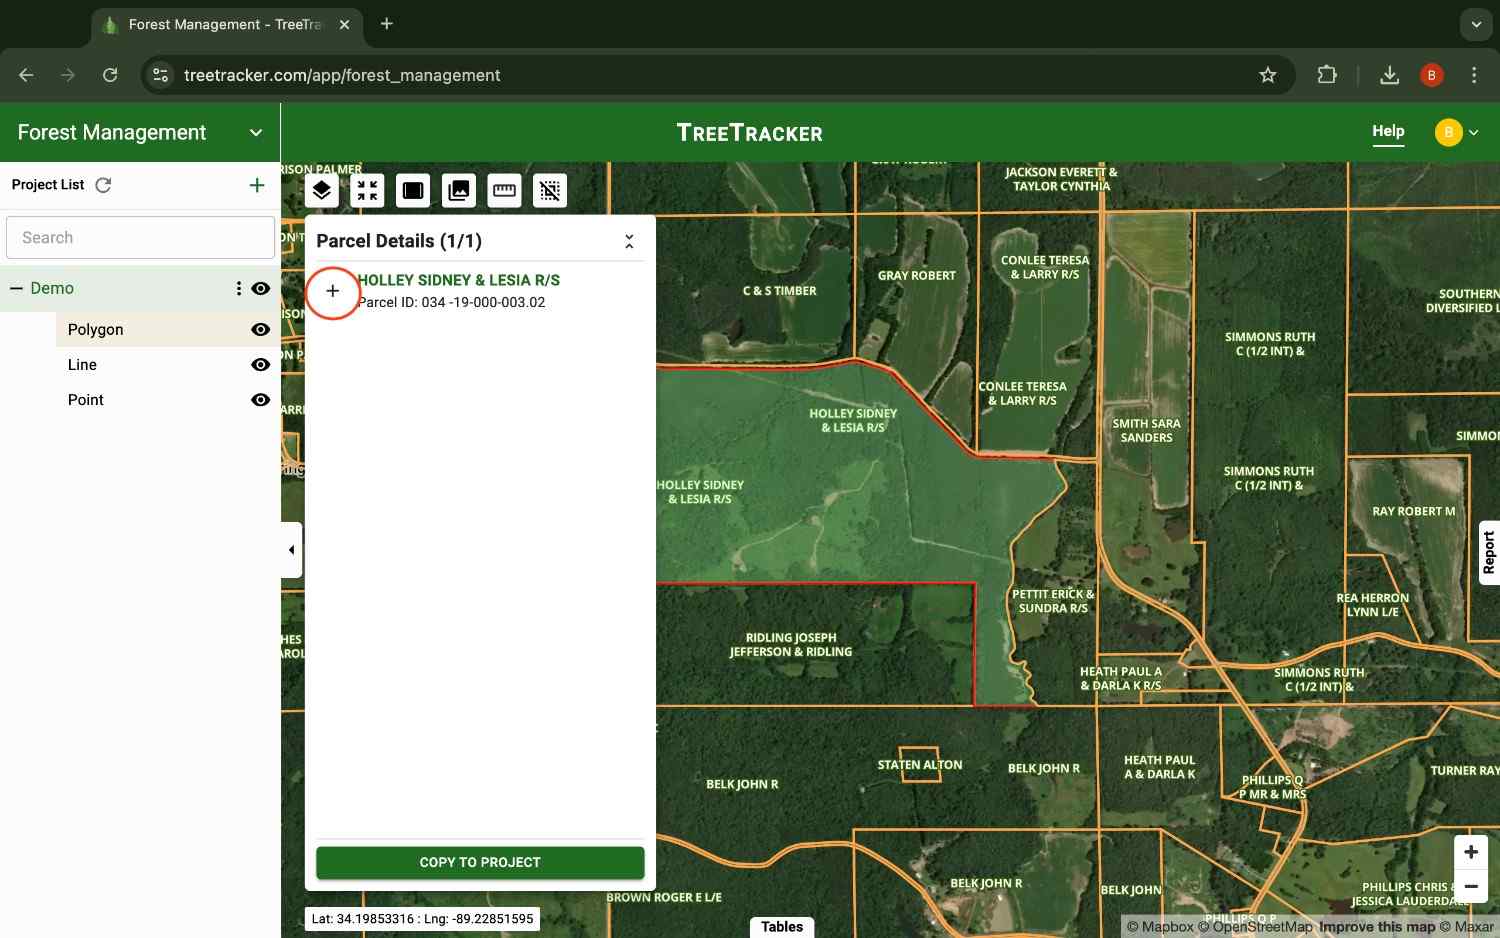This screenshot has height=938, width=1500.
Task: Hide the Point layer
Action: [x=260, y=399]
